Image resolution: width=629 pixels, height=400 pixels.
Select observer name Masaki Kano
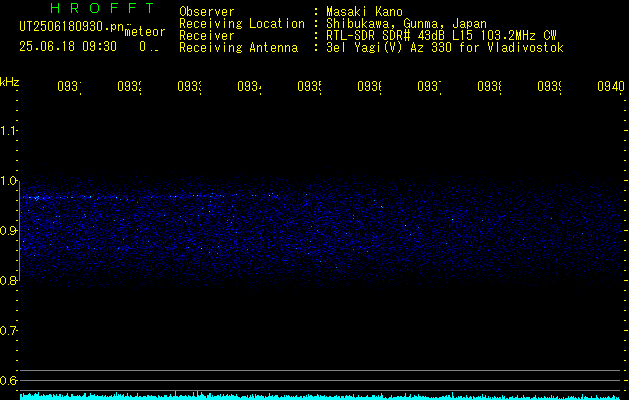pyautogui.click(x=364, y=12)
